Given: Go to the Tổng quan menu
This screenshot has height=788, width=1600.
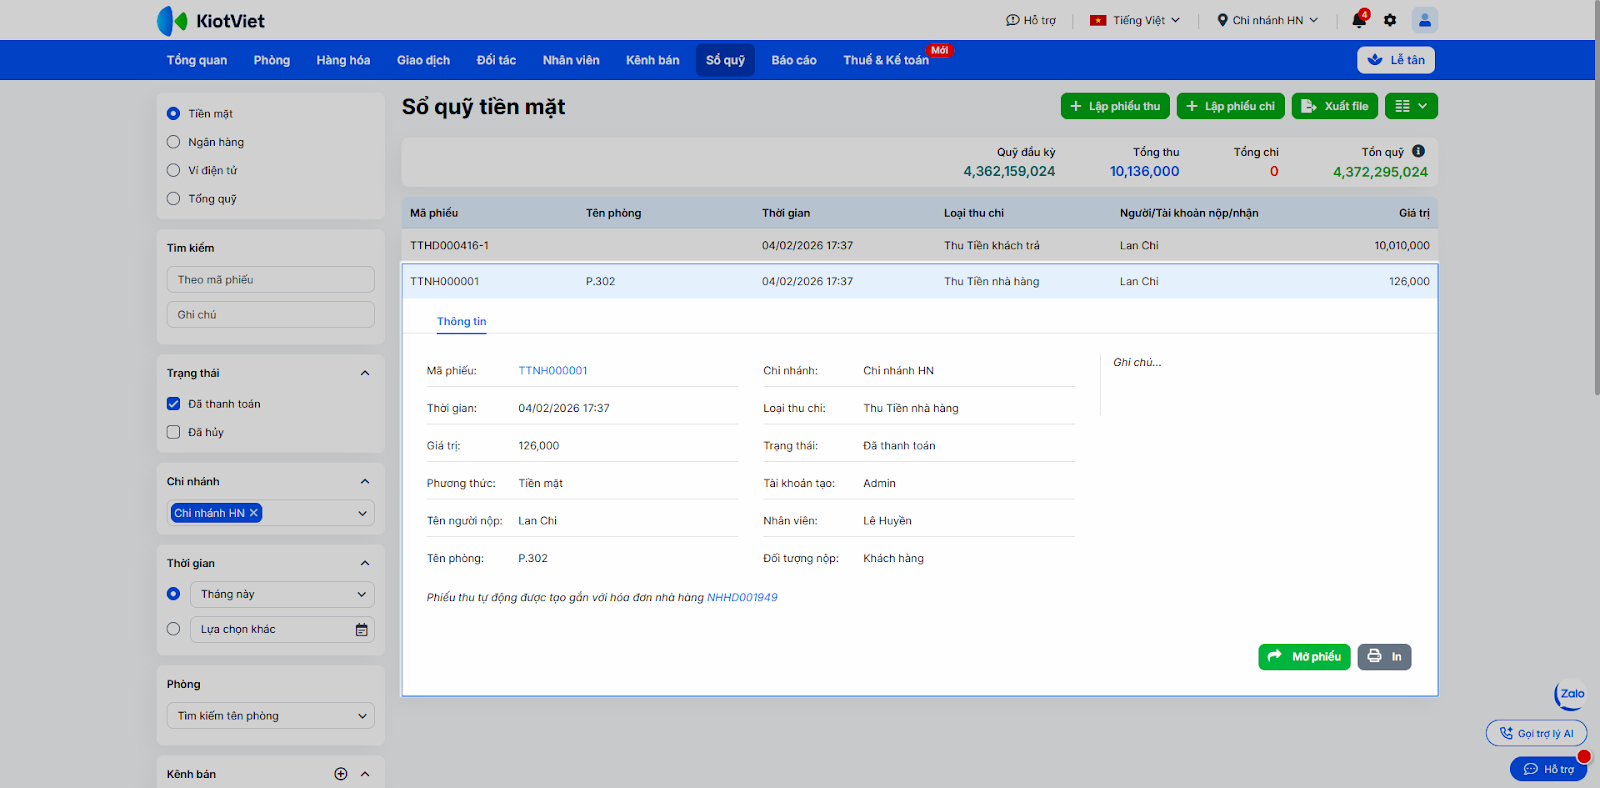Looking at the screenshot, I should pos(197,60).
